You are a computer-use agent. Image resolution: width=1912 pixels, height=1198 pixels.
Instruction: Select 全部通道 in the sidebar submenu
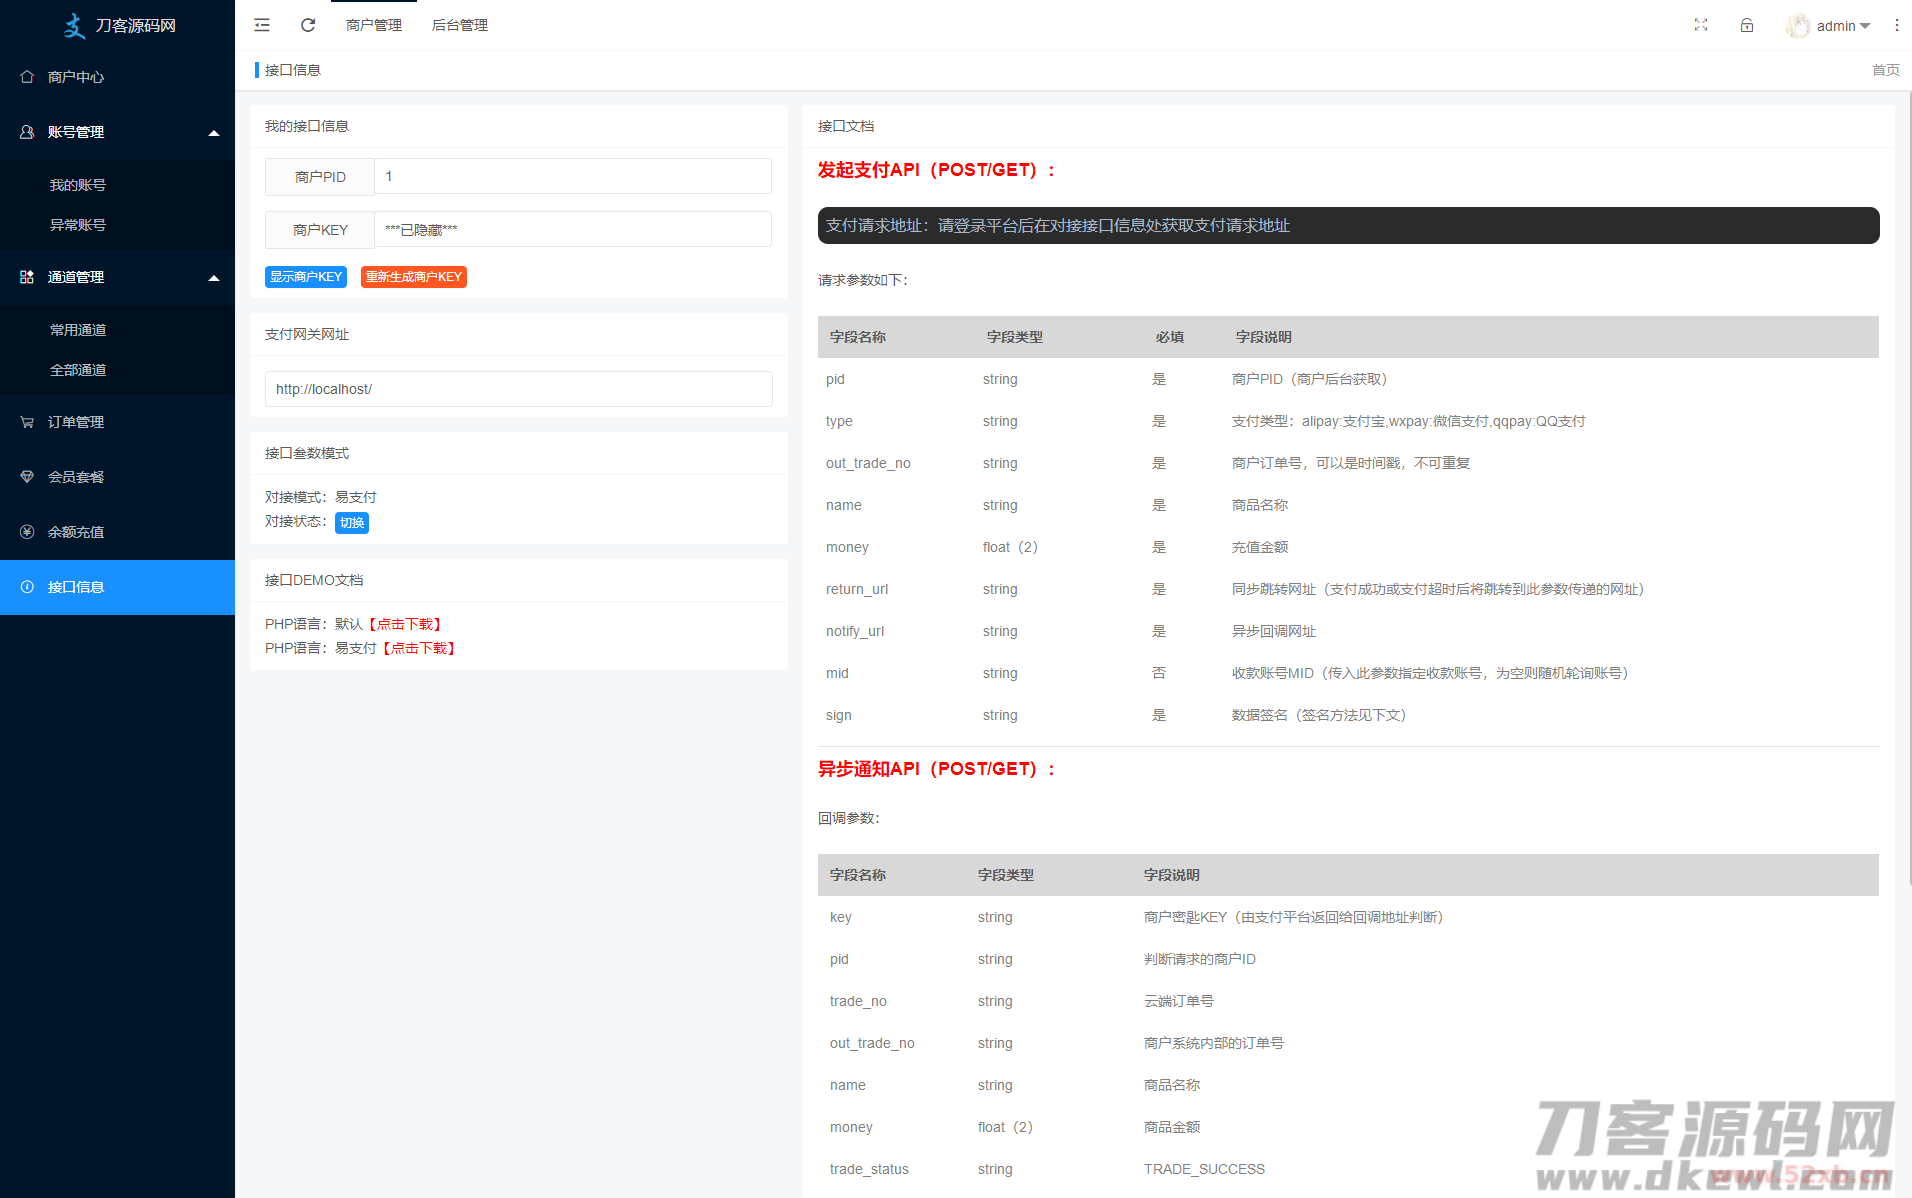click(78, 370)
